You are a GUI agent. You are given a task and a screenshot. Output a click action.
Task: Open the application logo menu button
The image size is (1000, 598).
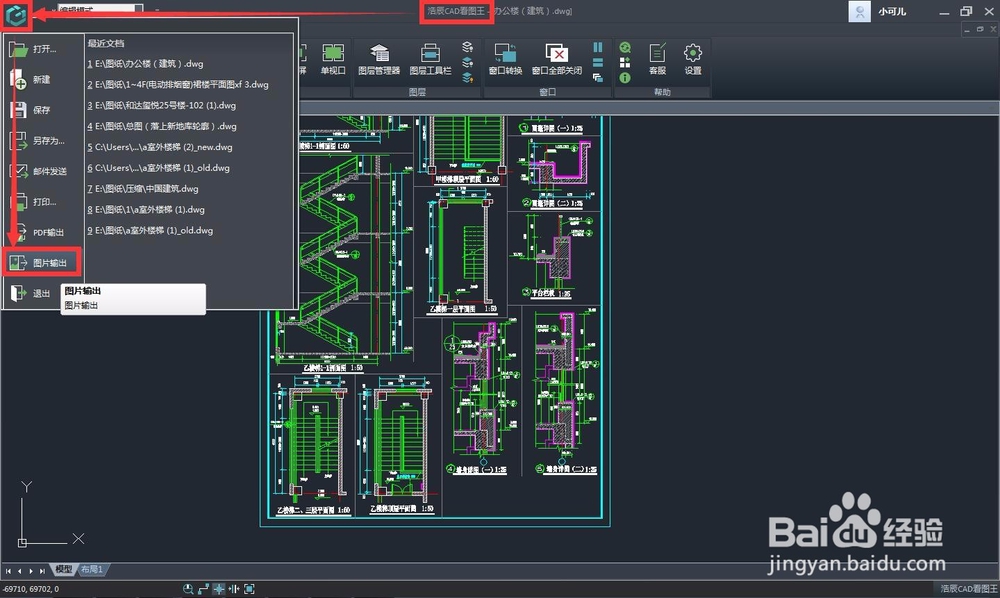coord(16,14)
